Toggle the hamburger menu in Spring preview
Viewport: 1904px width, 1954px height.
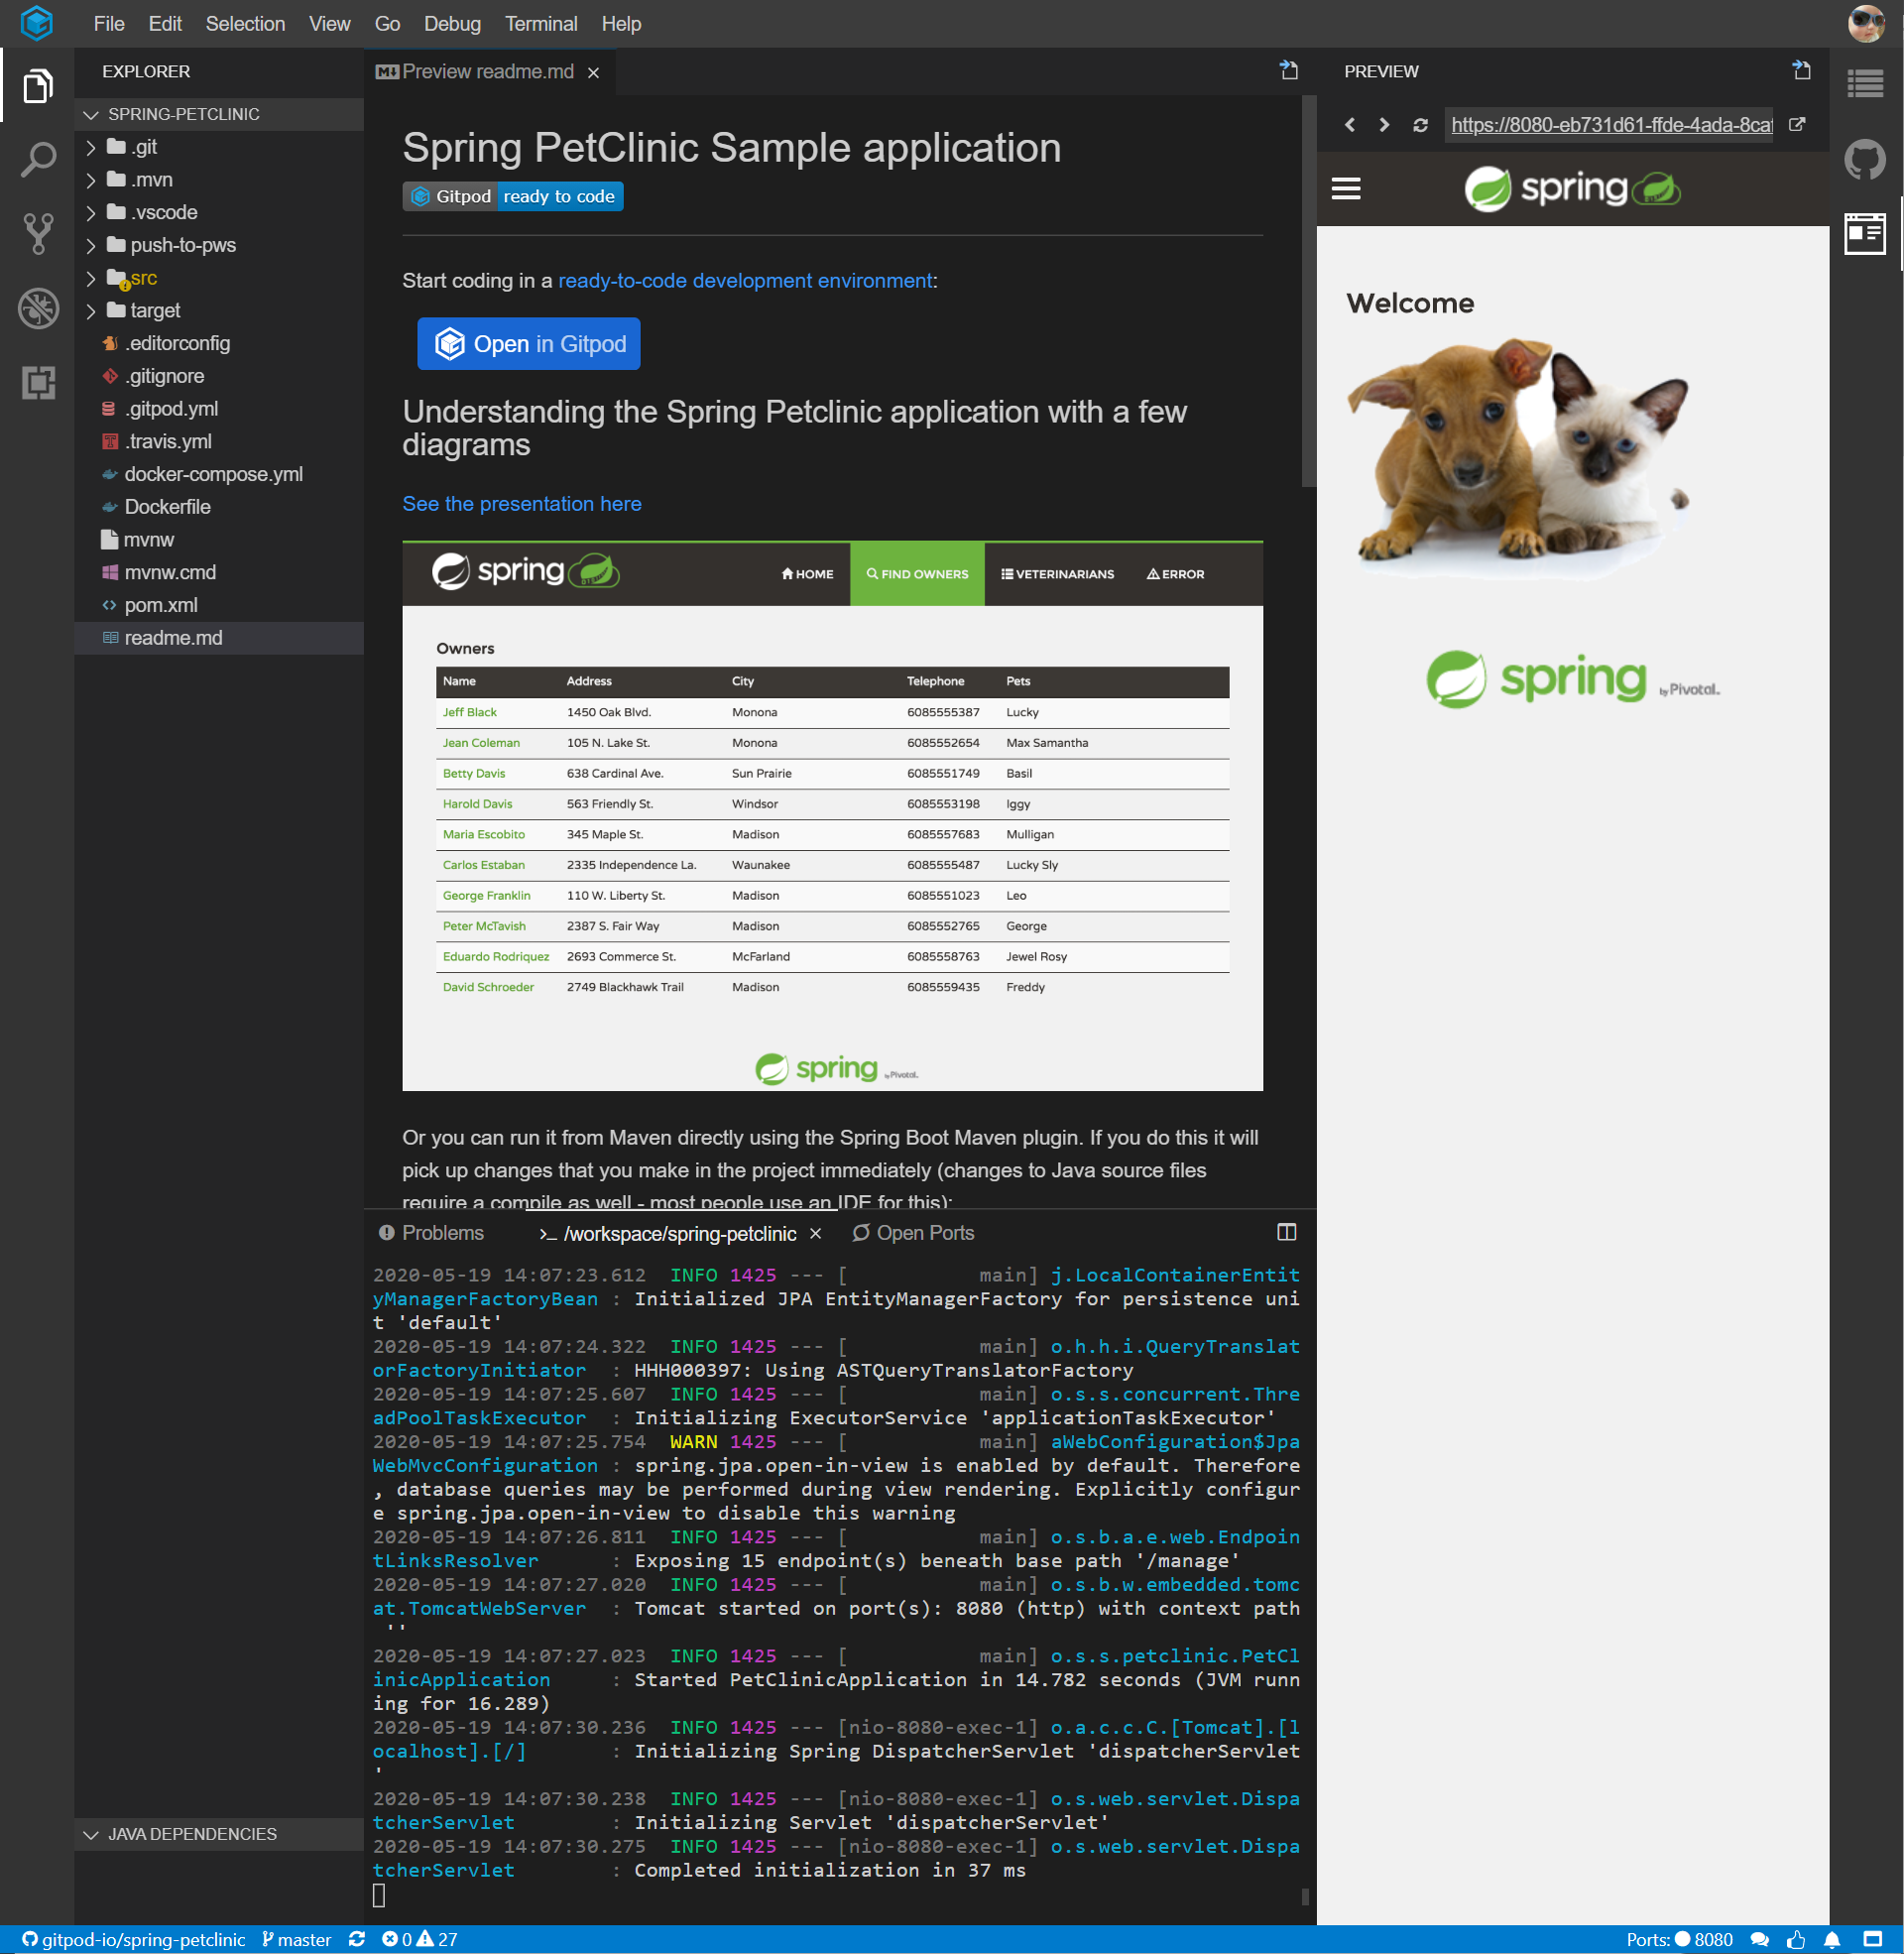point(1346,188)
